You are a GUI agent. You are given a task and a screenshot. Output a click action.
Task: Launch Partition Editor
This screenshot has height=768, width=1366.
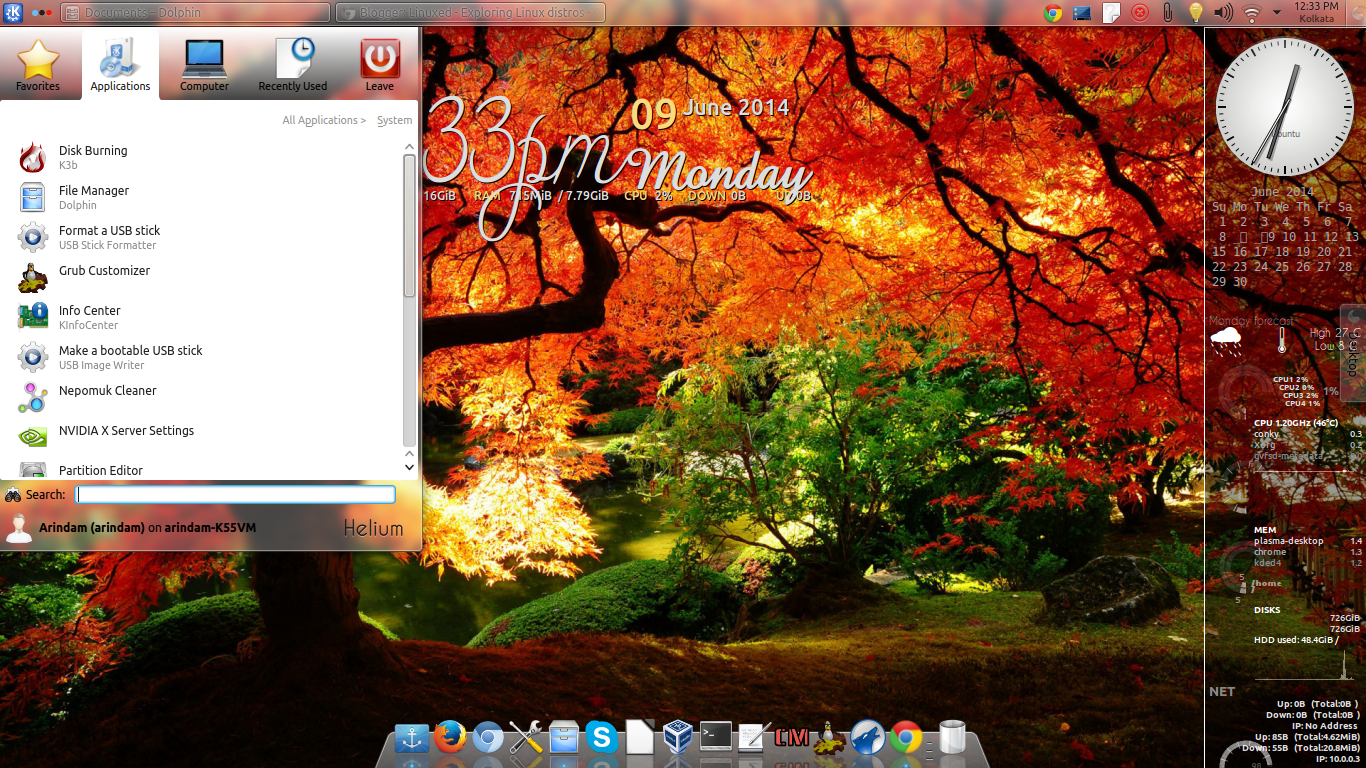pyautogui.click(x=208, y=470)
